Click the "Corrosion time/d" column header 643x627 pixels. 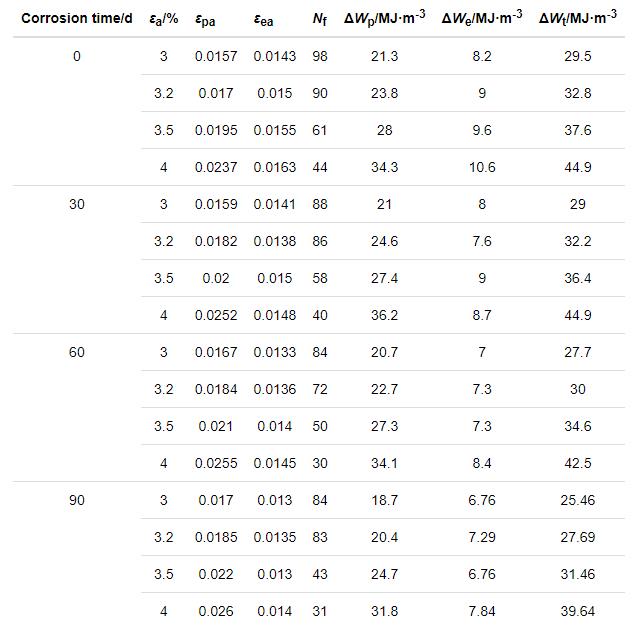click(76, 19)
